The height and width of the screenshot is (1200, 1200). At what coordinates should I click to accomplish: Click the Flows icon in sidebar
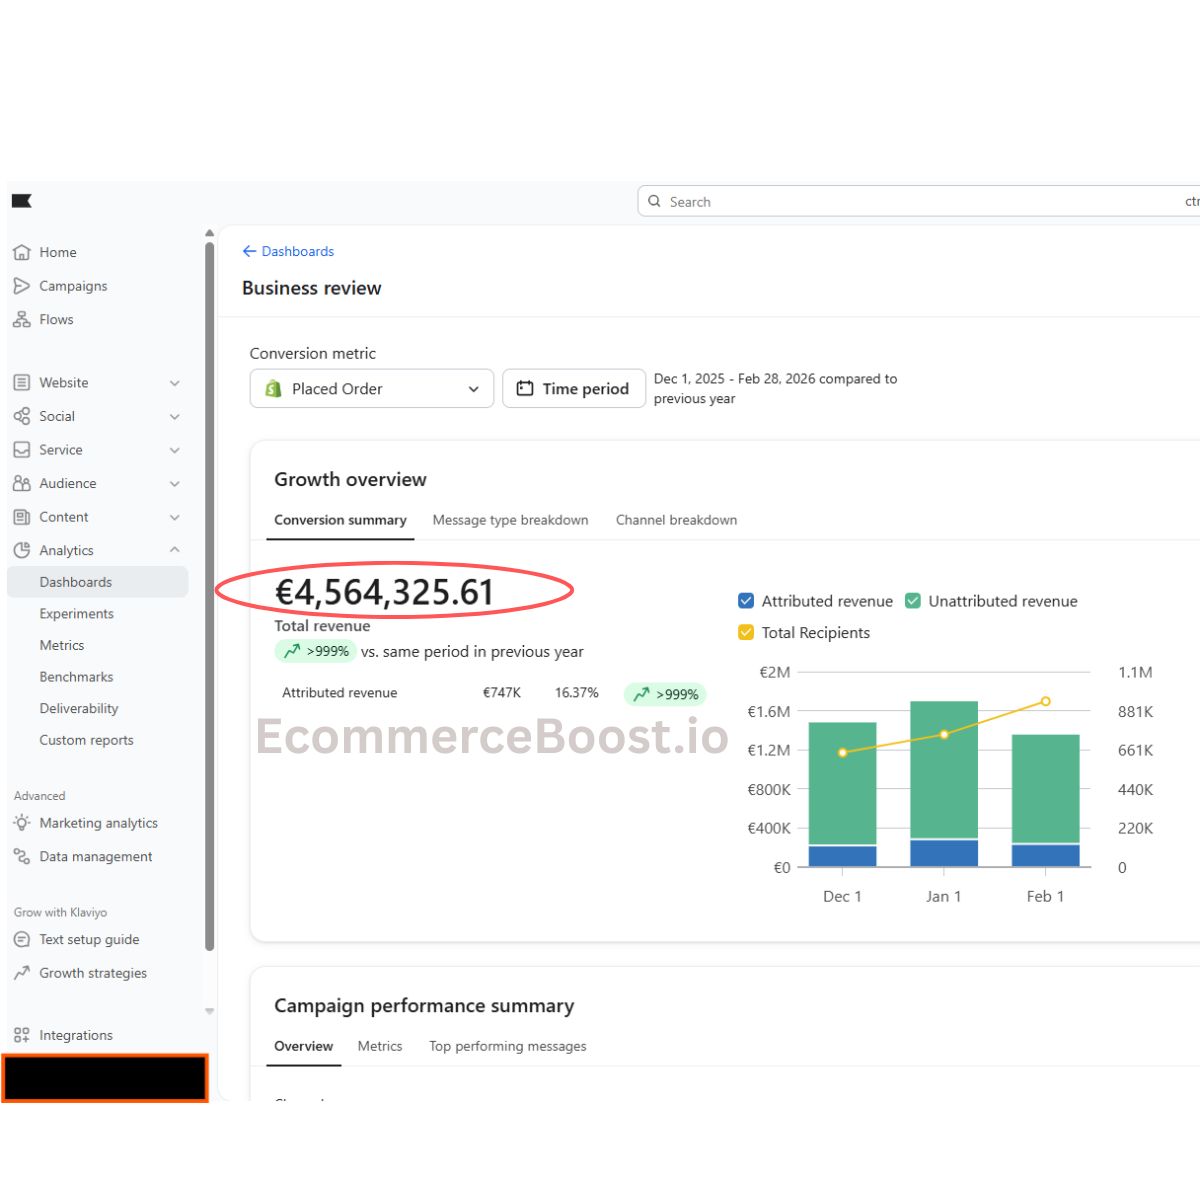(x=22, y=320)
